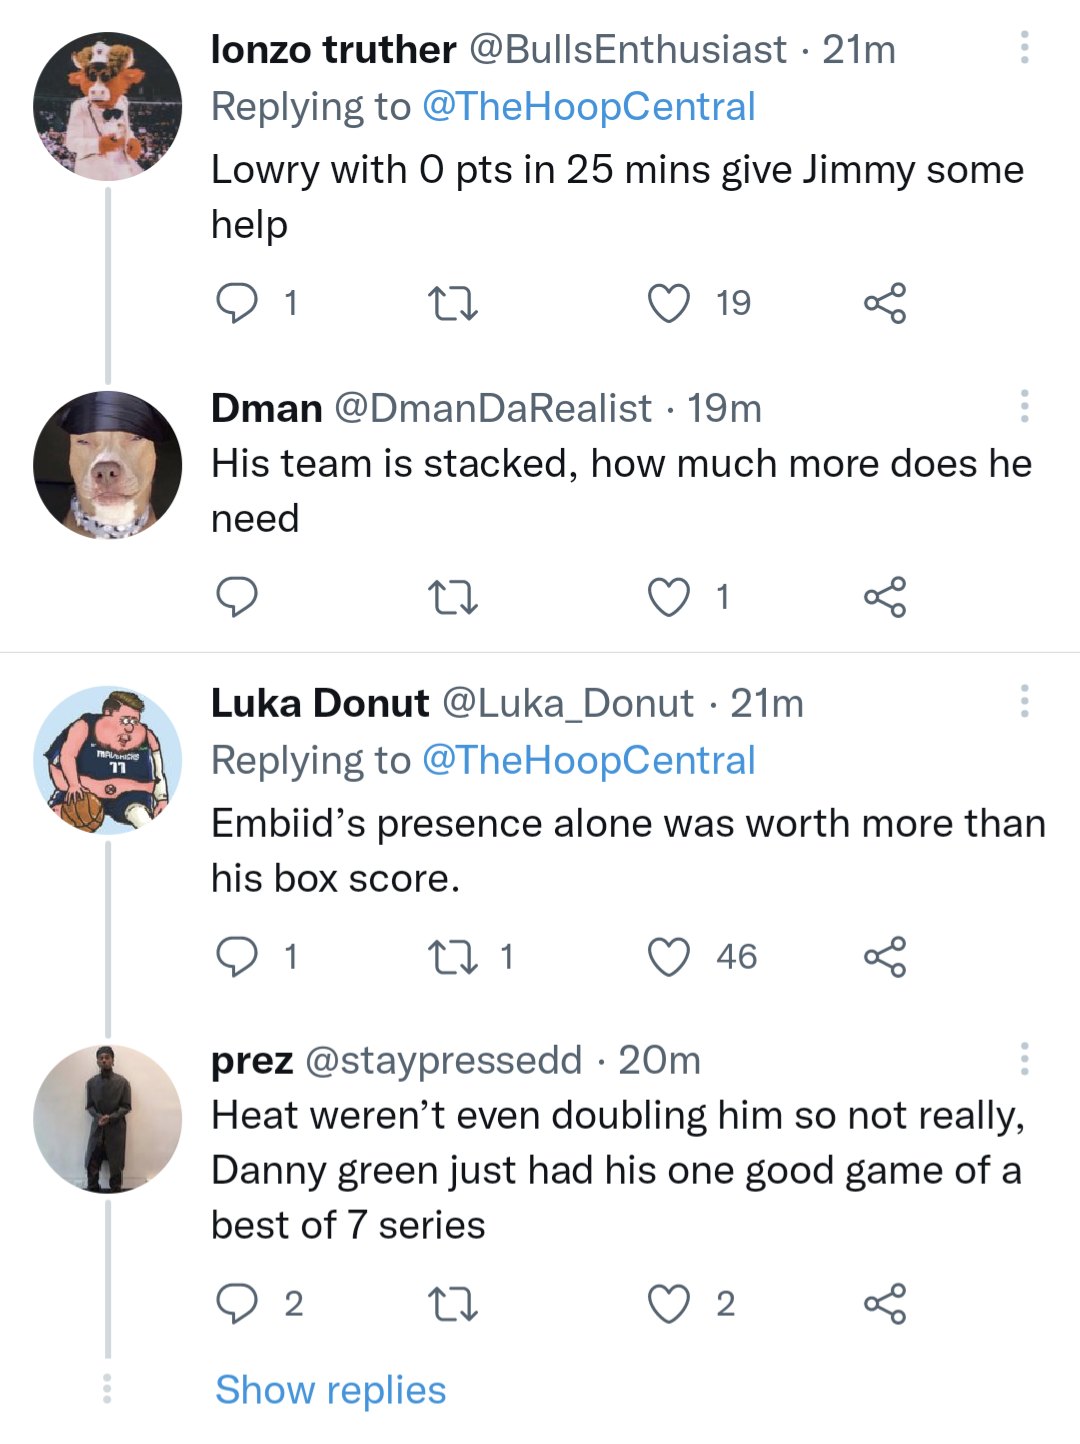Like Dman's reply tweet
1080x1444 pixels.
point(669,597)
